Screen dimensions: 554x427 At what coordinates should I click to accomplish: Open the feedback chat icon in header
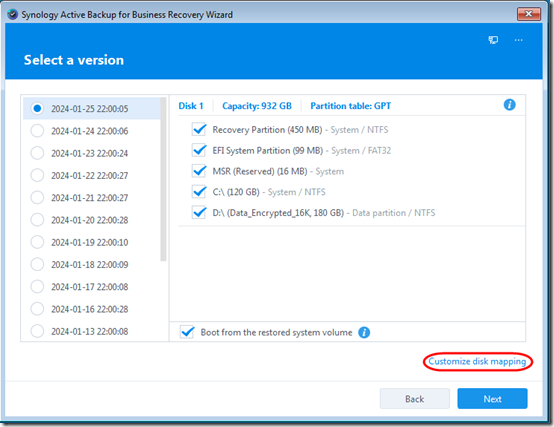click(493, 40)
